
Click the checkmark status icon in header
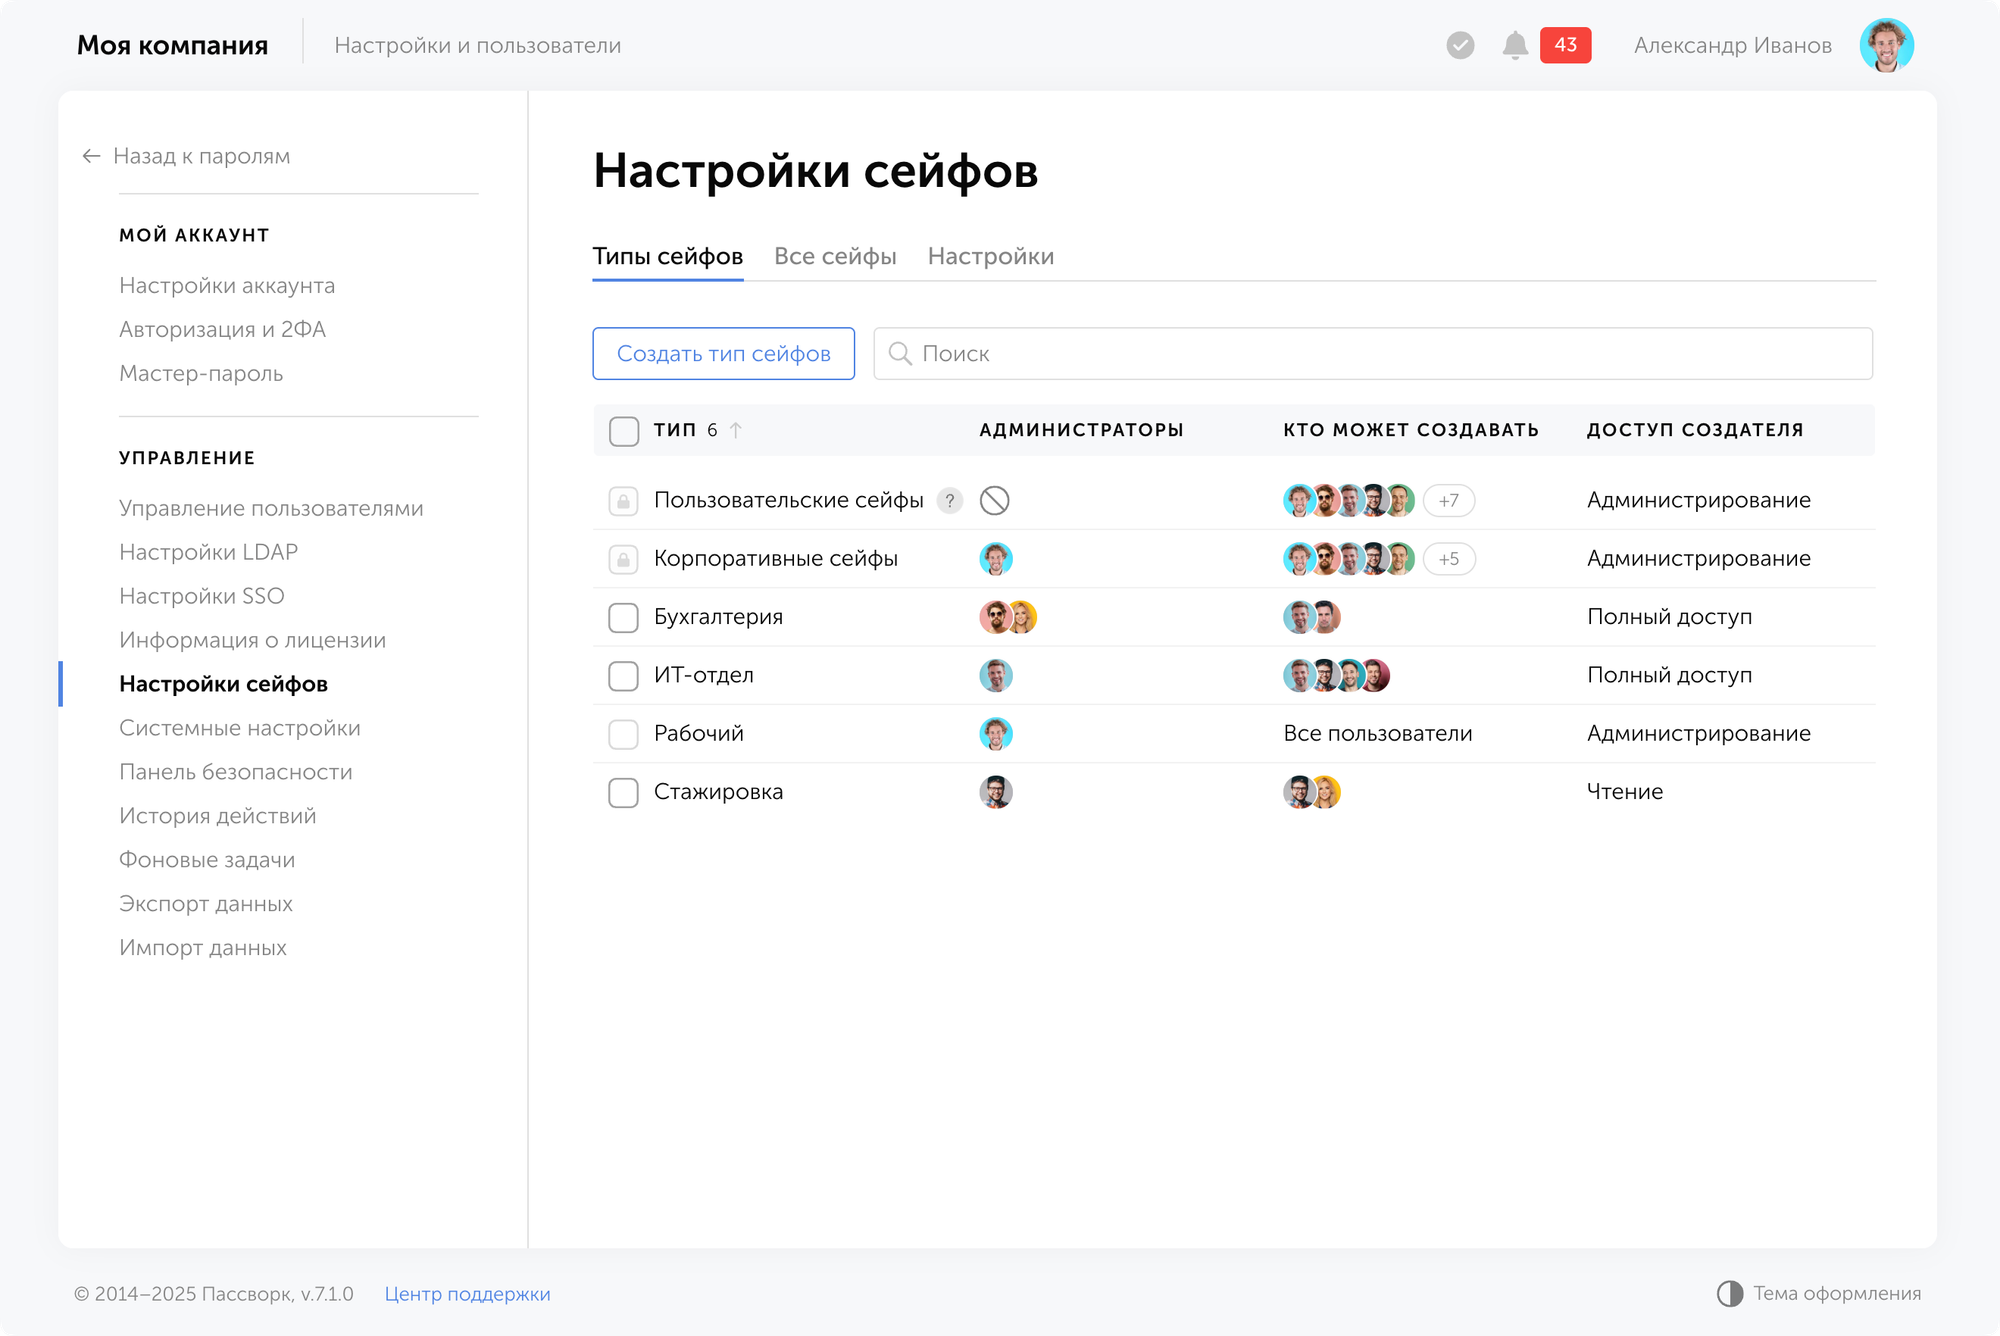point(1460,45)
